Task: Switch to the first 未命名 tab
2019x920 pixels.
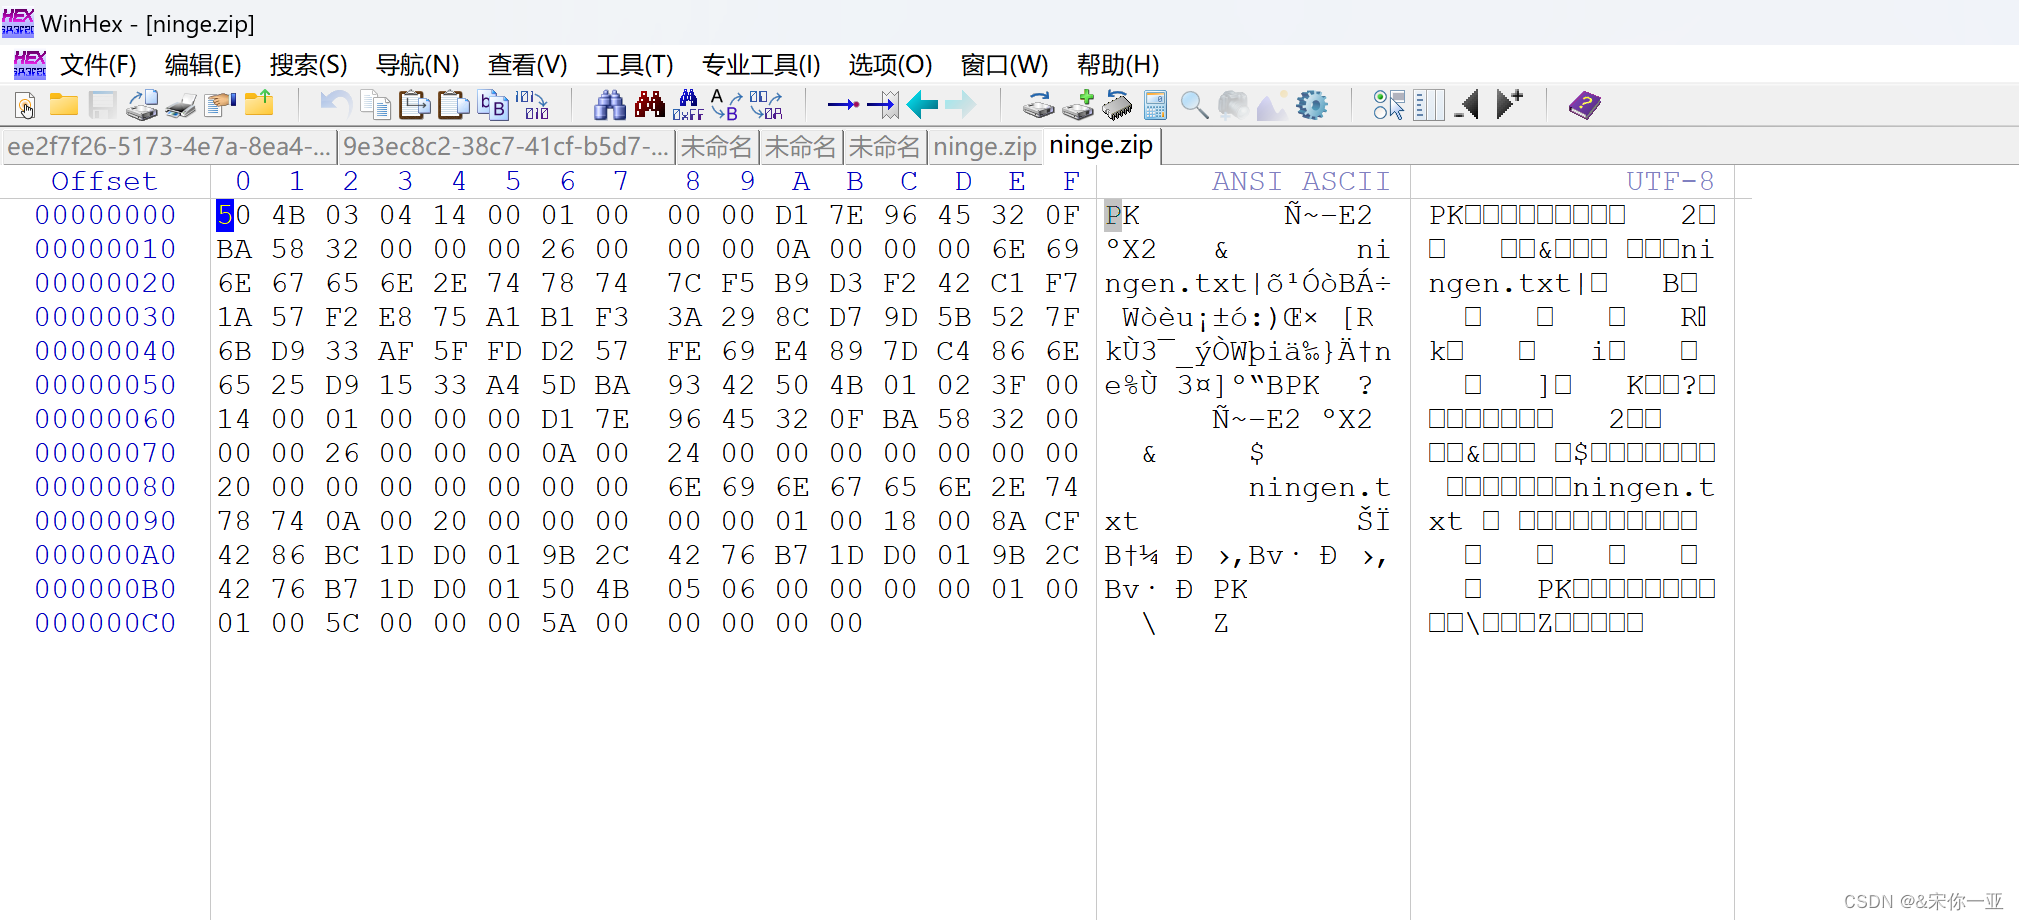Action: (716, 147)
